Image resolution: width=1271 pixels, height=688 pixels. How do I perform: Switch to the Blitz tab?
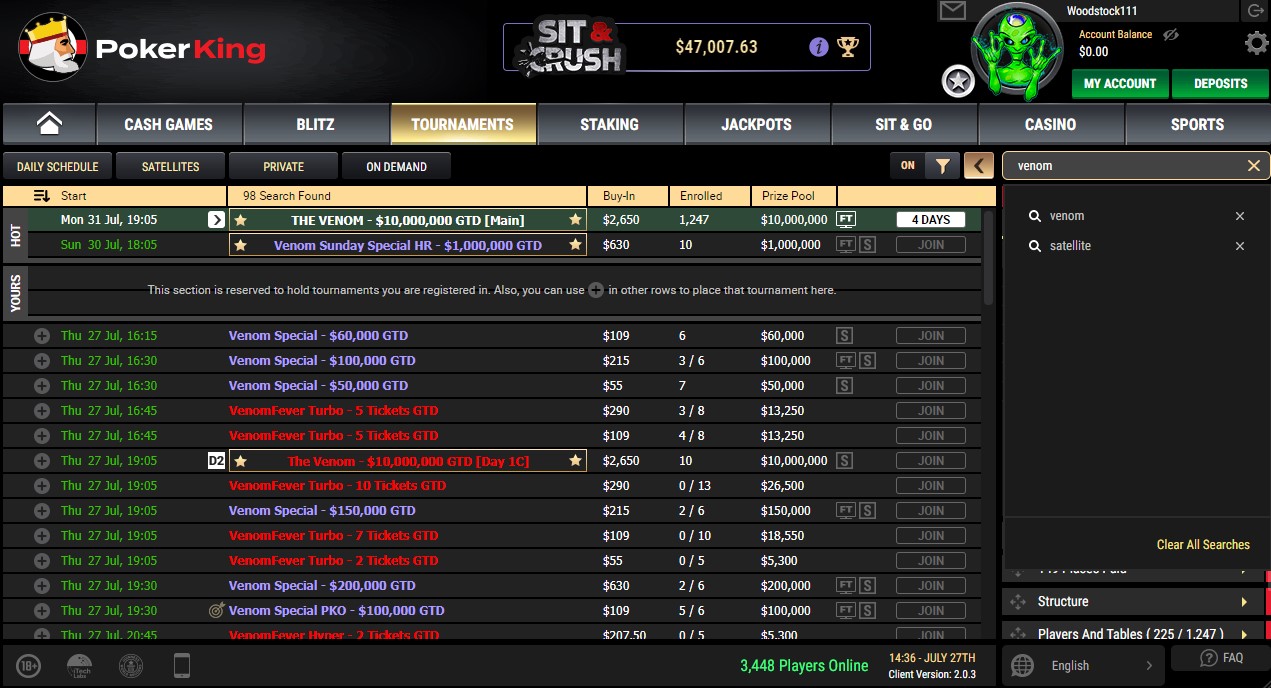pyautogui.click(x=316, y=124)
